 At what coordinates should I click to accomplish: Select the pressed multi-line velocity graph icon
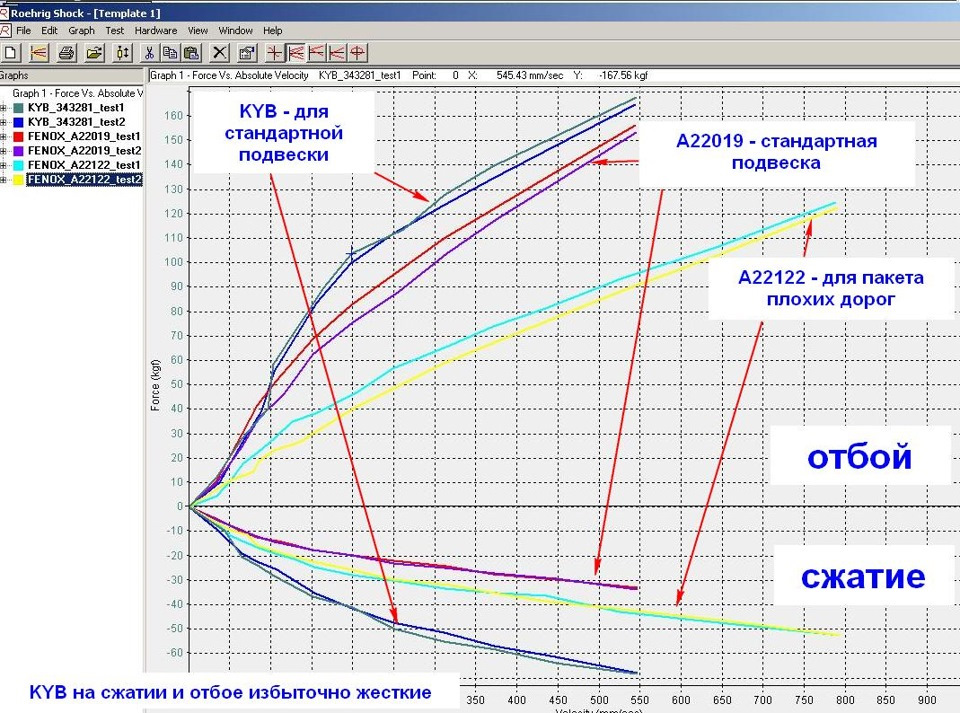point(296,53)
